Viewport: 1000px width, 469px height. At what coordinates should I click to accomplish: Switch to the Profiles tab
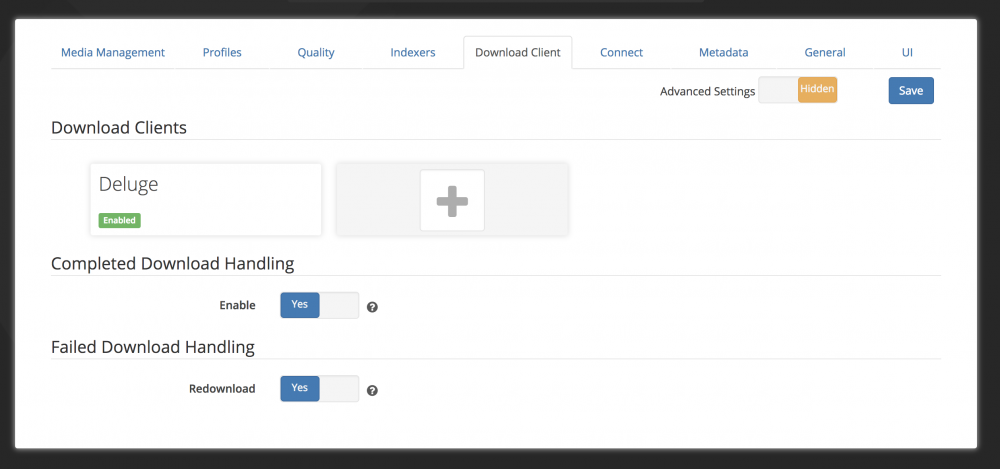point(222,52)
